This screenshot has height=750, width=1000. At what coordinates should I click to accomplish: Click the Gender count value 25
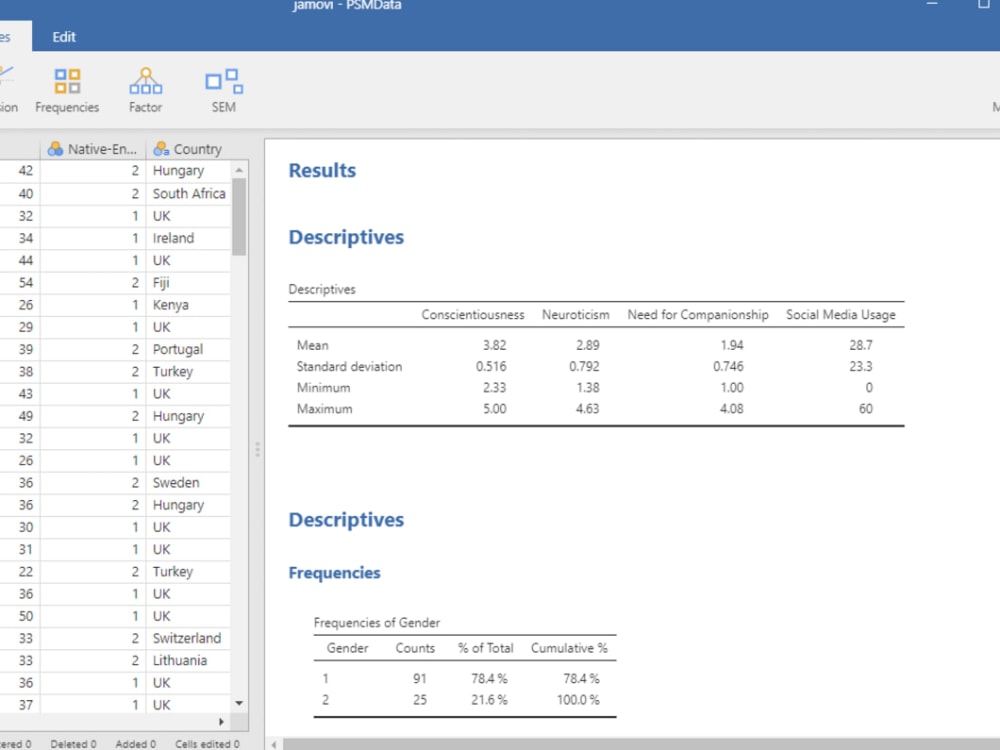[419, 700]
